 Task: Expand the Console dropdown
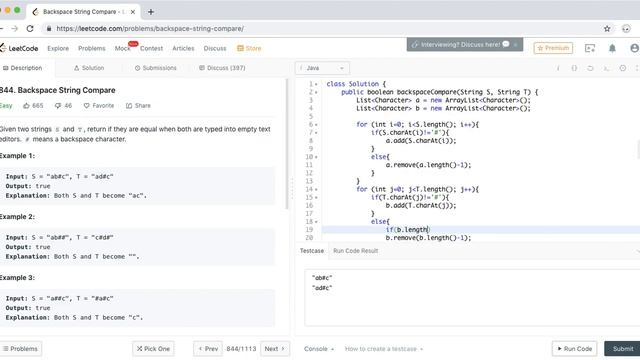(319, 349)
